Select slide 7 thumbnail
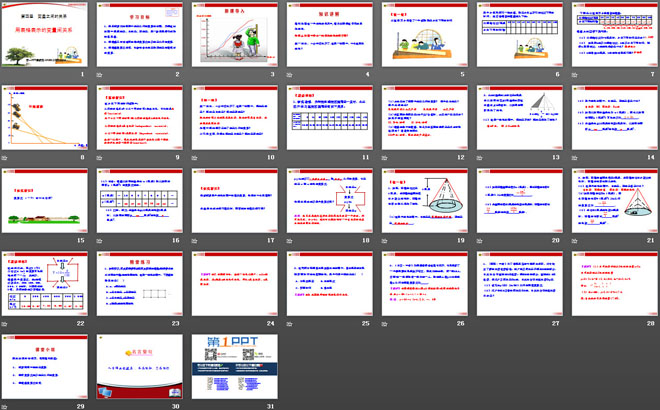The width and height of the screenshot is (660, 410). [x=615, y=35]
